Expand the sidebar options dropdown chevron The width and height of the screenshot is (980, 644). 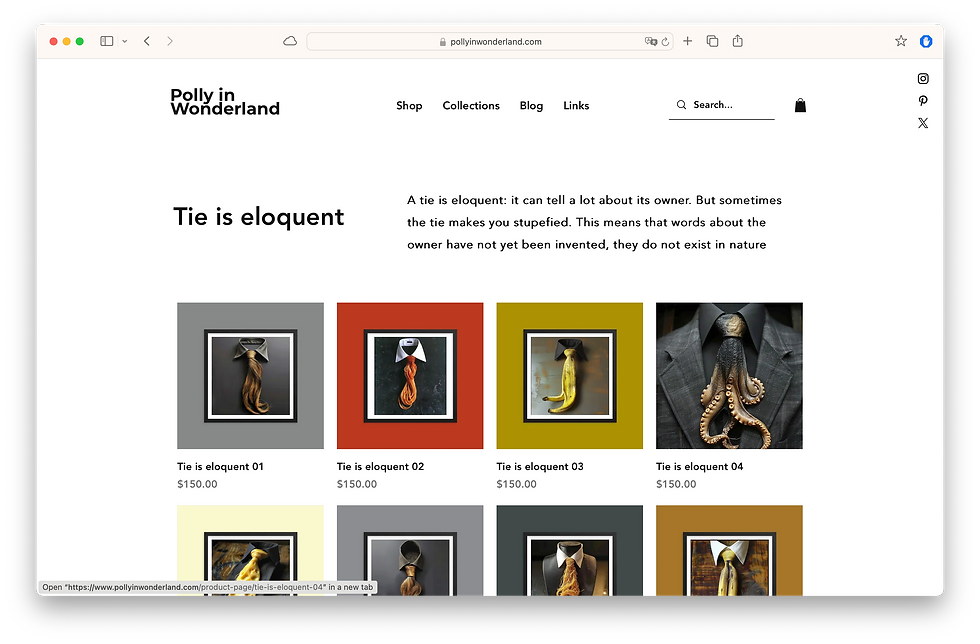125,41
